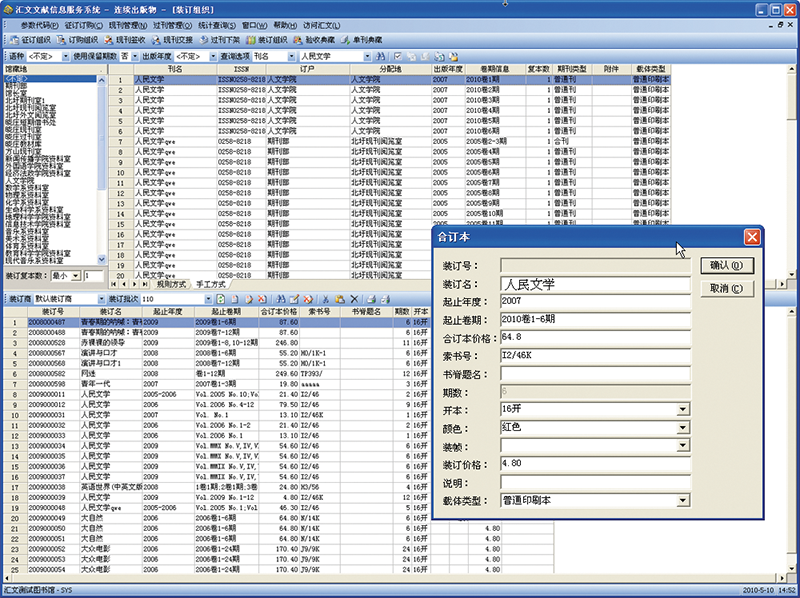
Task: Click the 刊名 column header
Action: pos(175,69)
